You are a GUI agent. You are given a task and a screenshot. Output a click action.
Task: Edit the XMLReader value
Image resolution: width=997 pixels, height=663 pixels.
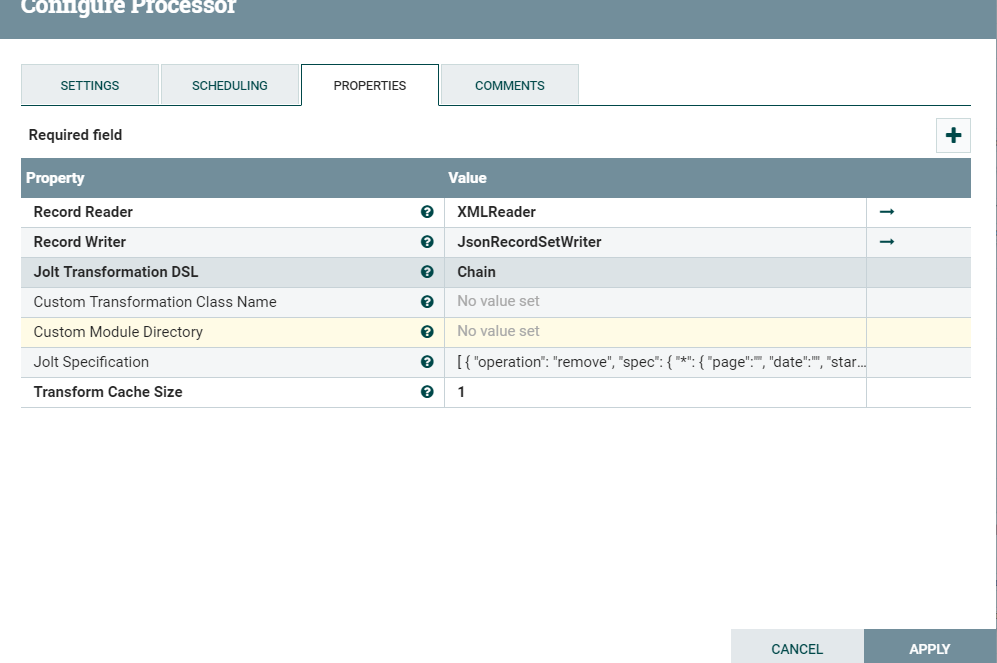(655, 212)
